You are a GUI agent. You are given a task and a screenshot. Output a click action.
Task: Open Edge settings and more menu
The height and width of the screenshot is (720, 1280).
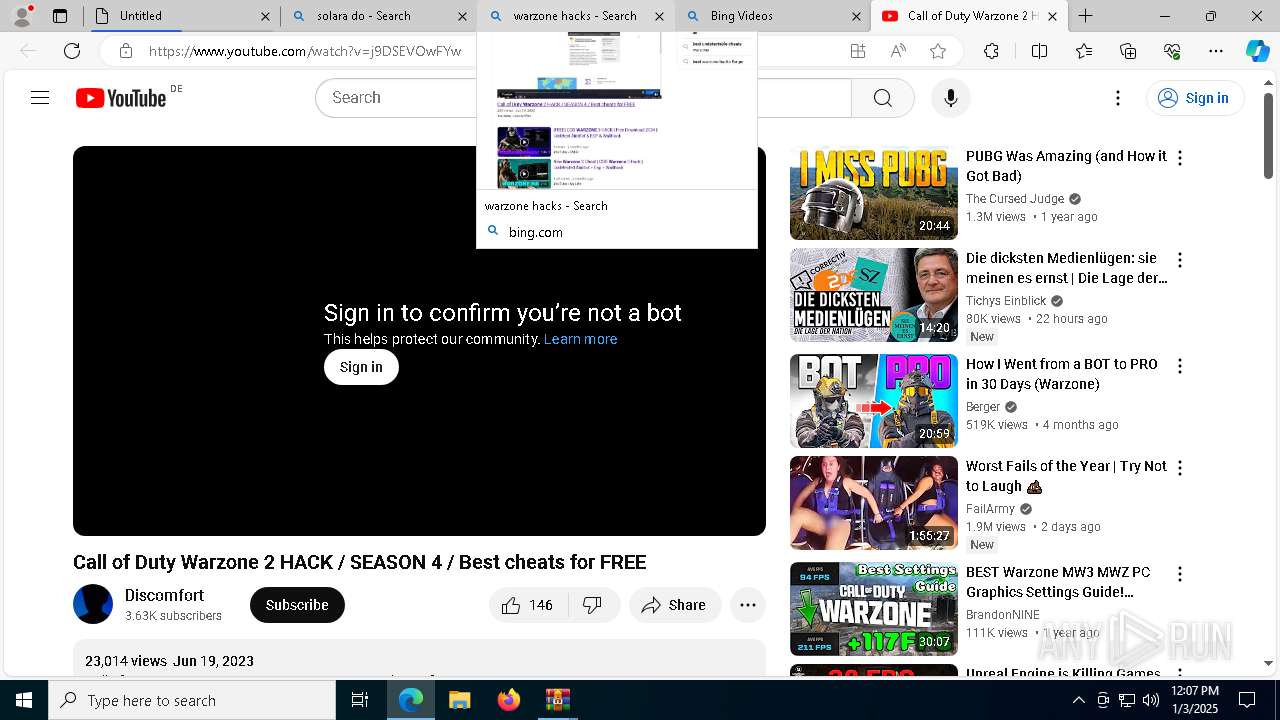[1216, 51]
